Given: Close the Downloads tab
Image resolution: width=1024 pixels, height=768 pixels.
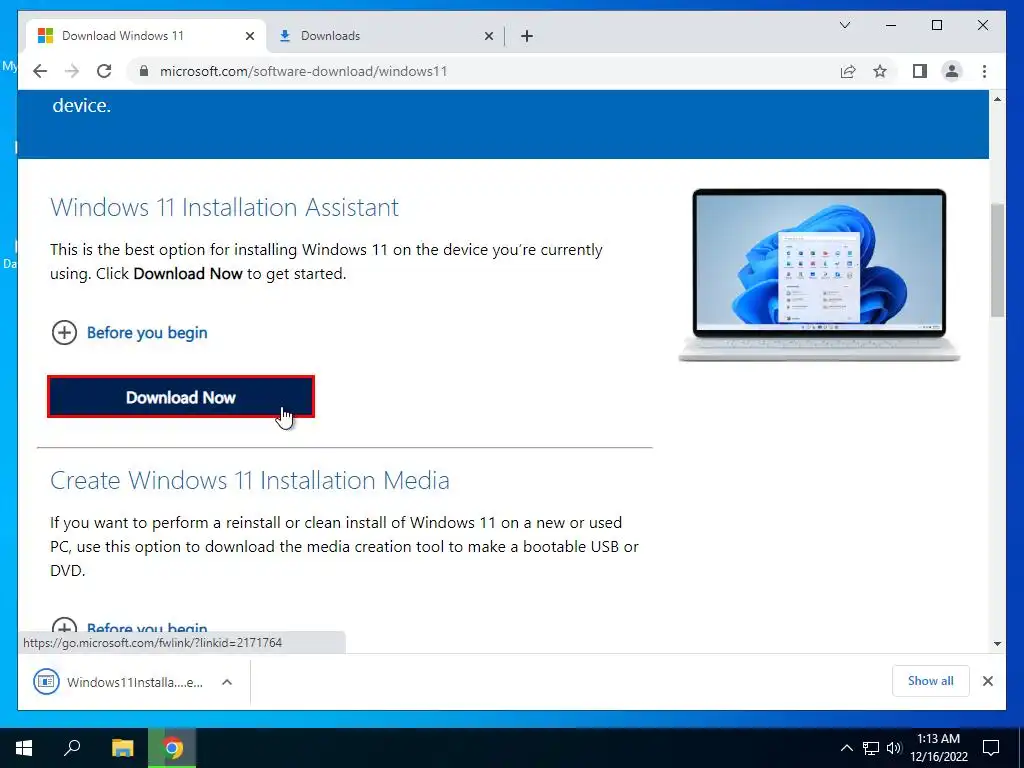Looking at the screenshot, I should [x=488, y=36].
